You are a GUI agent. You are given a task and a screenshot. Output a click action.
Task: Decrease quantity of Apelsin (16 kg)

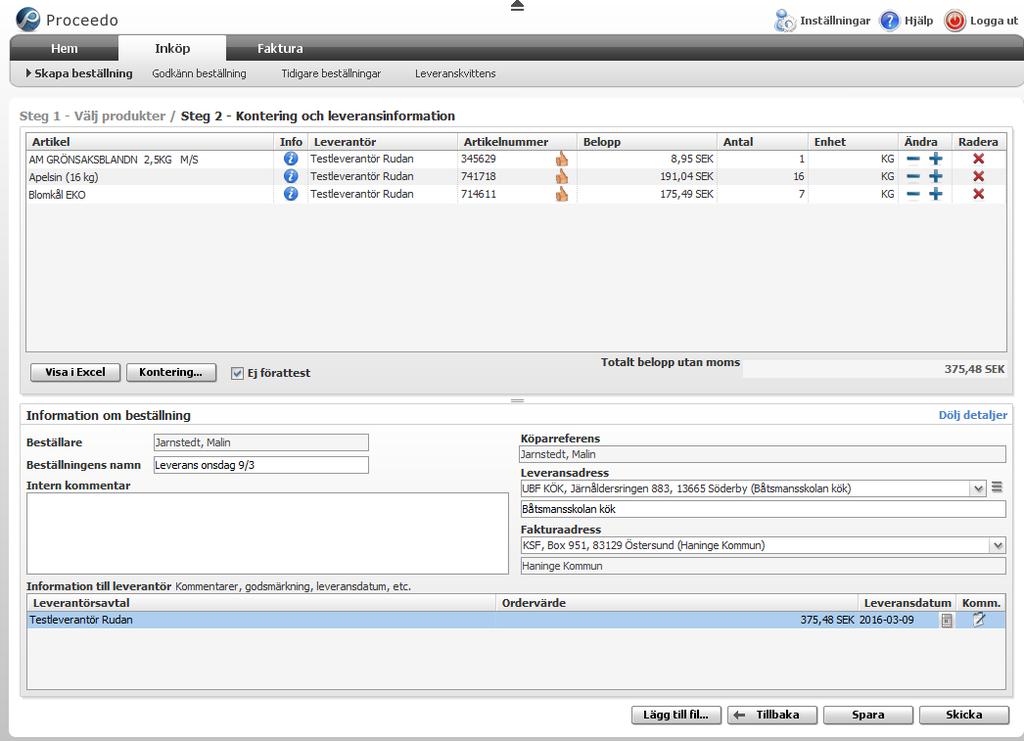click(x=913, y=176)
